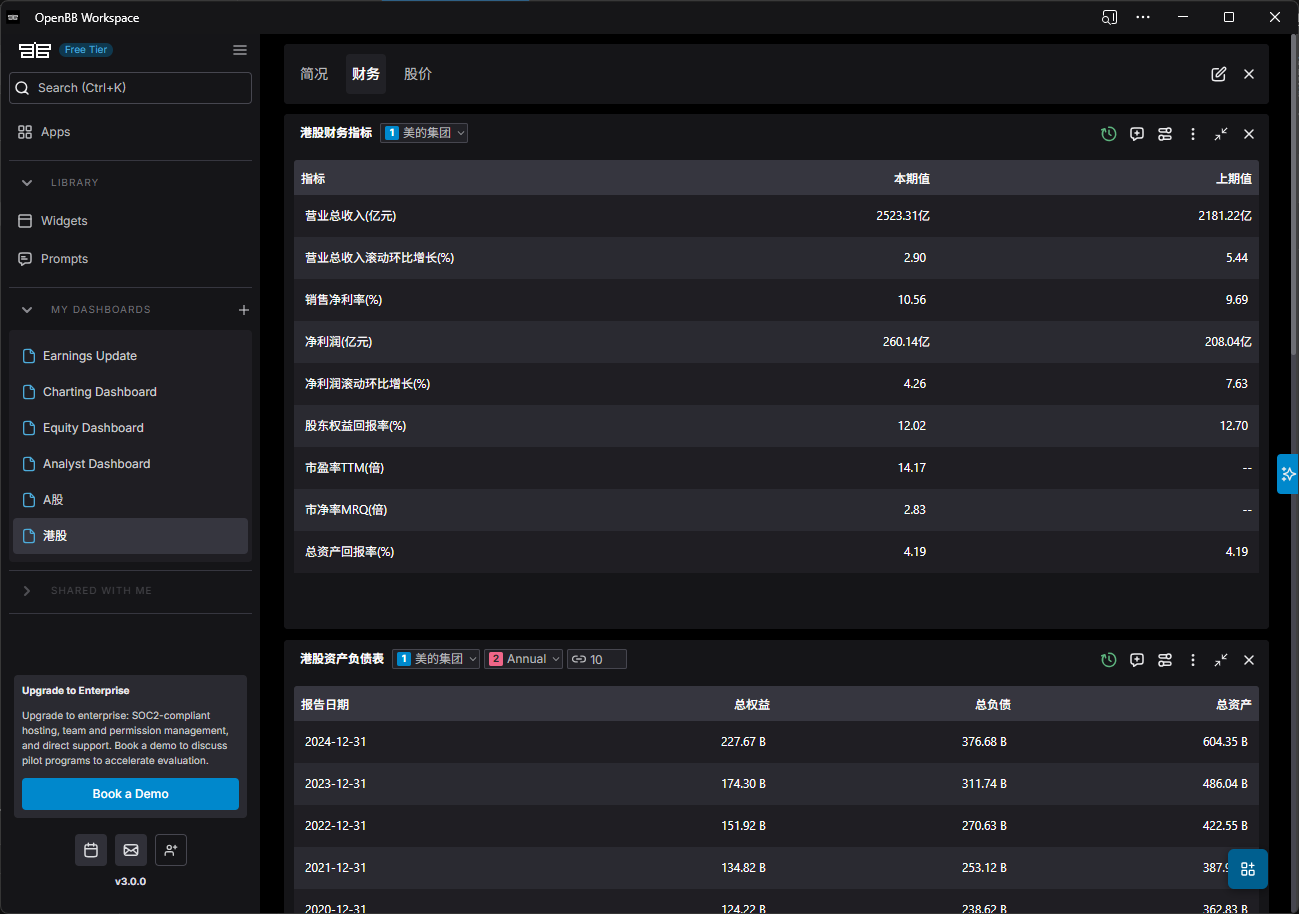
Task: Add a new dashboard with plus icon
Action: 244,310
